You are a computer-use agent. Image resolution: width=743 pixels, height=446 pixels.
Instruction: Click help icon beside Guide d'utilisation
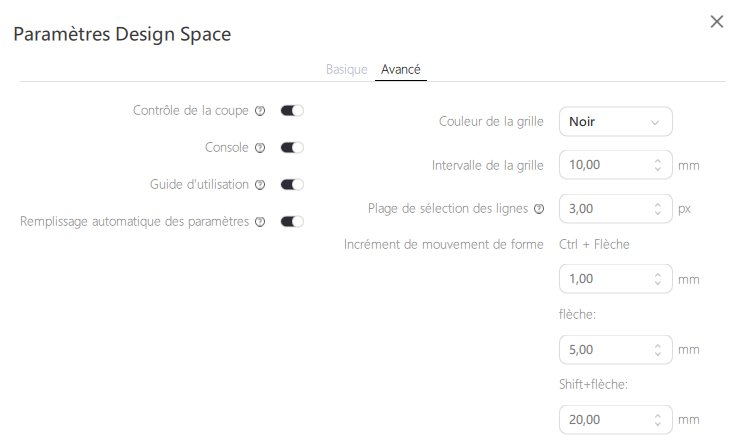point(260,185)
